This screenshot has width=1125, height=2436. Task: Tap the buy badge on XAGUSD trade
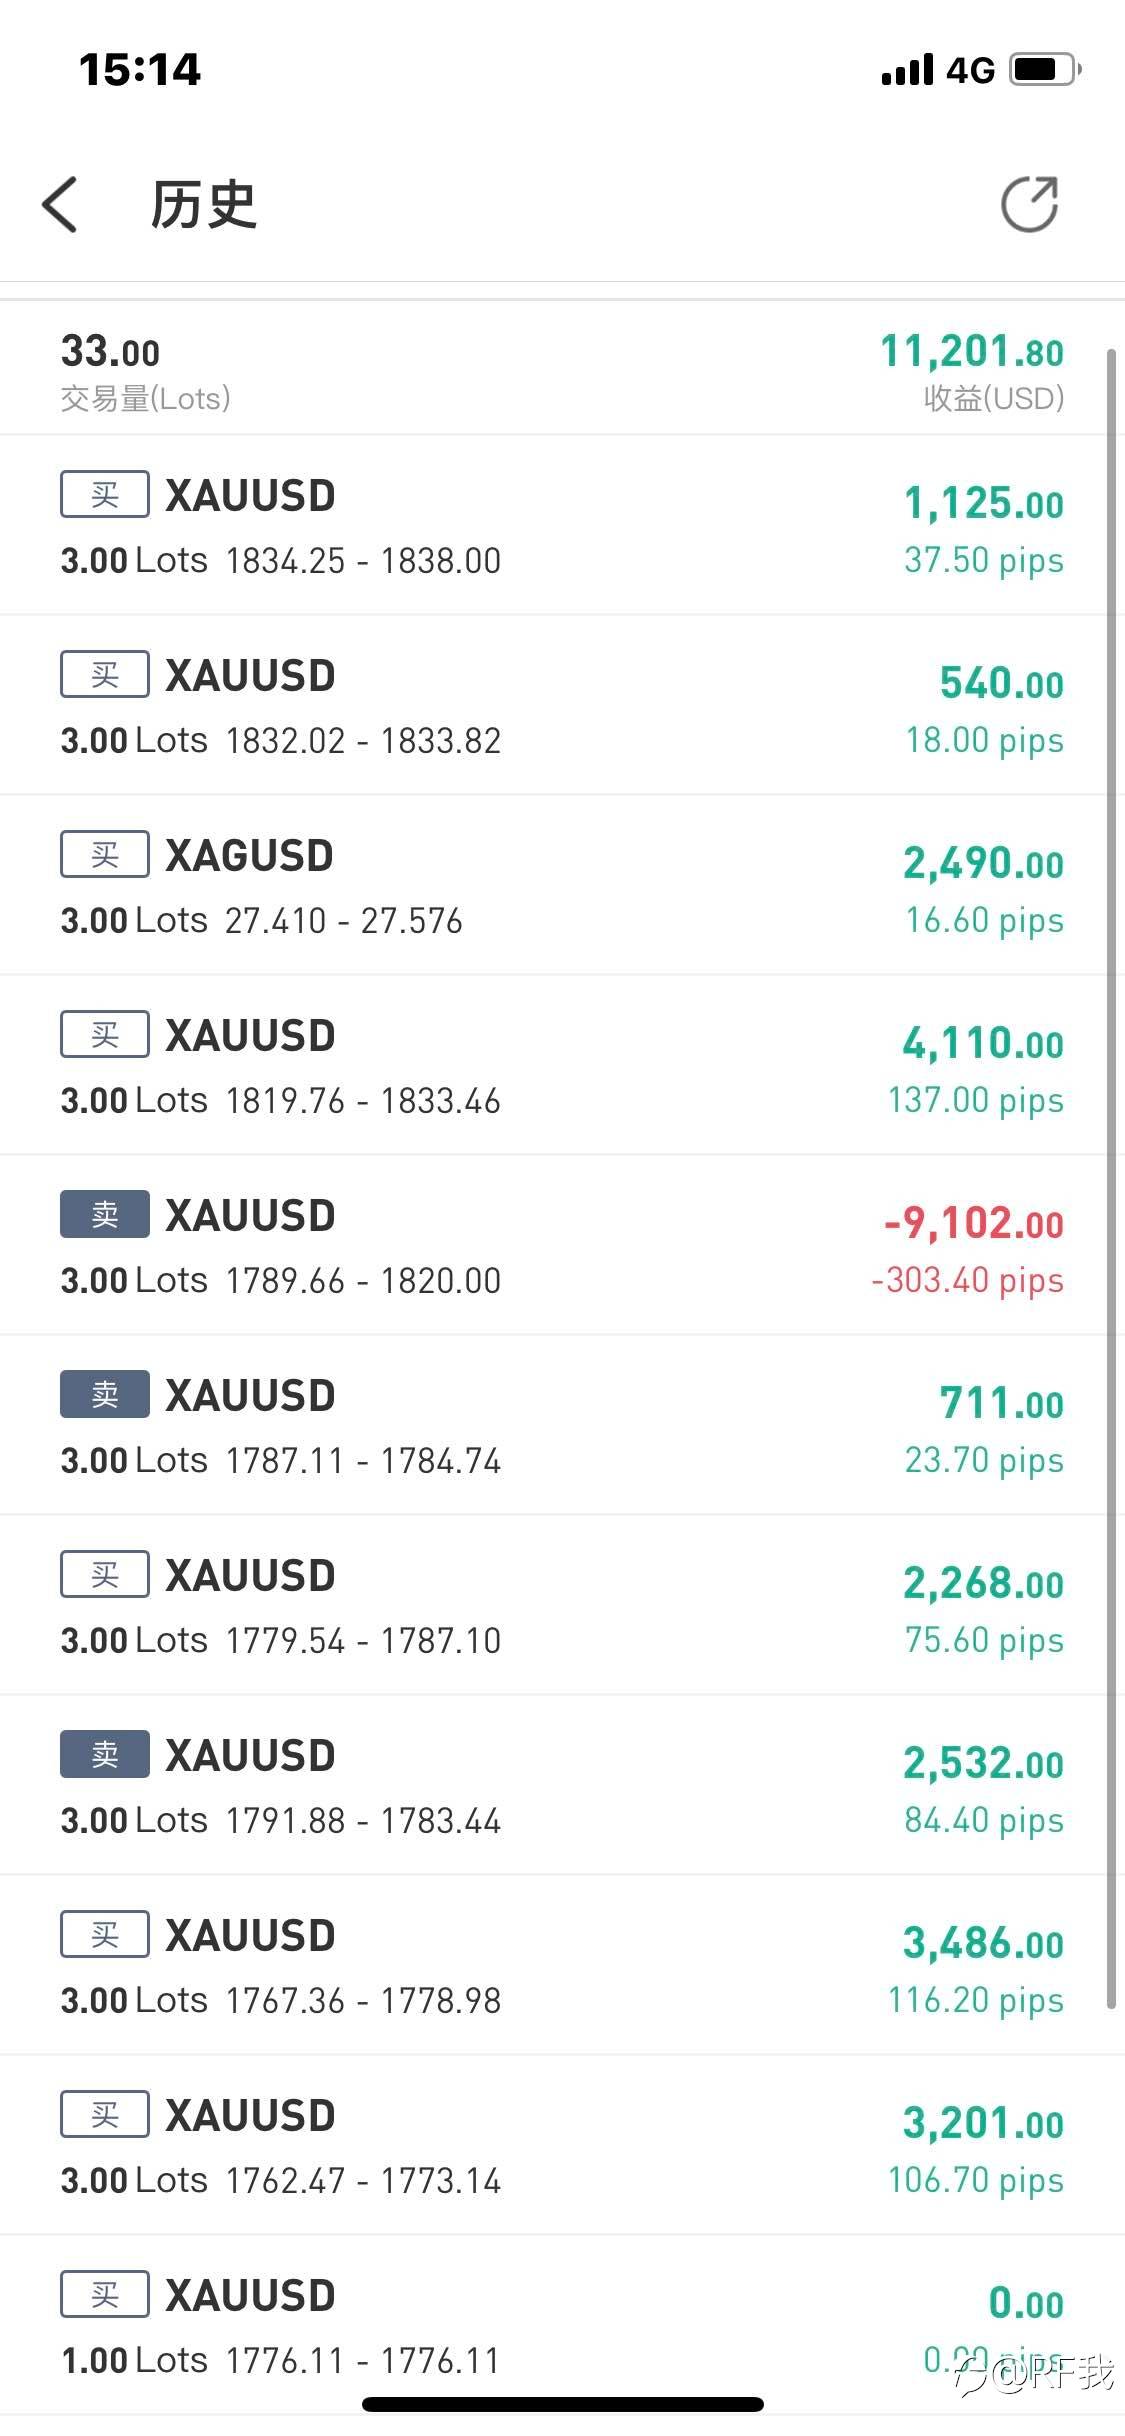point(105,854)
